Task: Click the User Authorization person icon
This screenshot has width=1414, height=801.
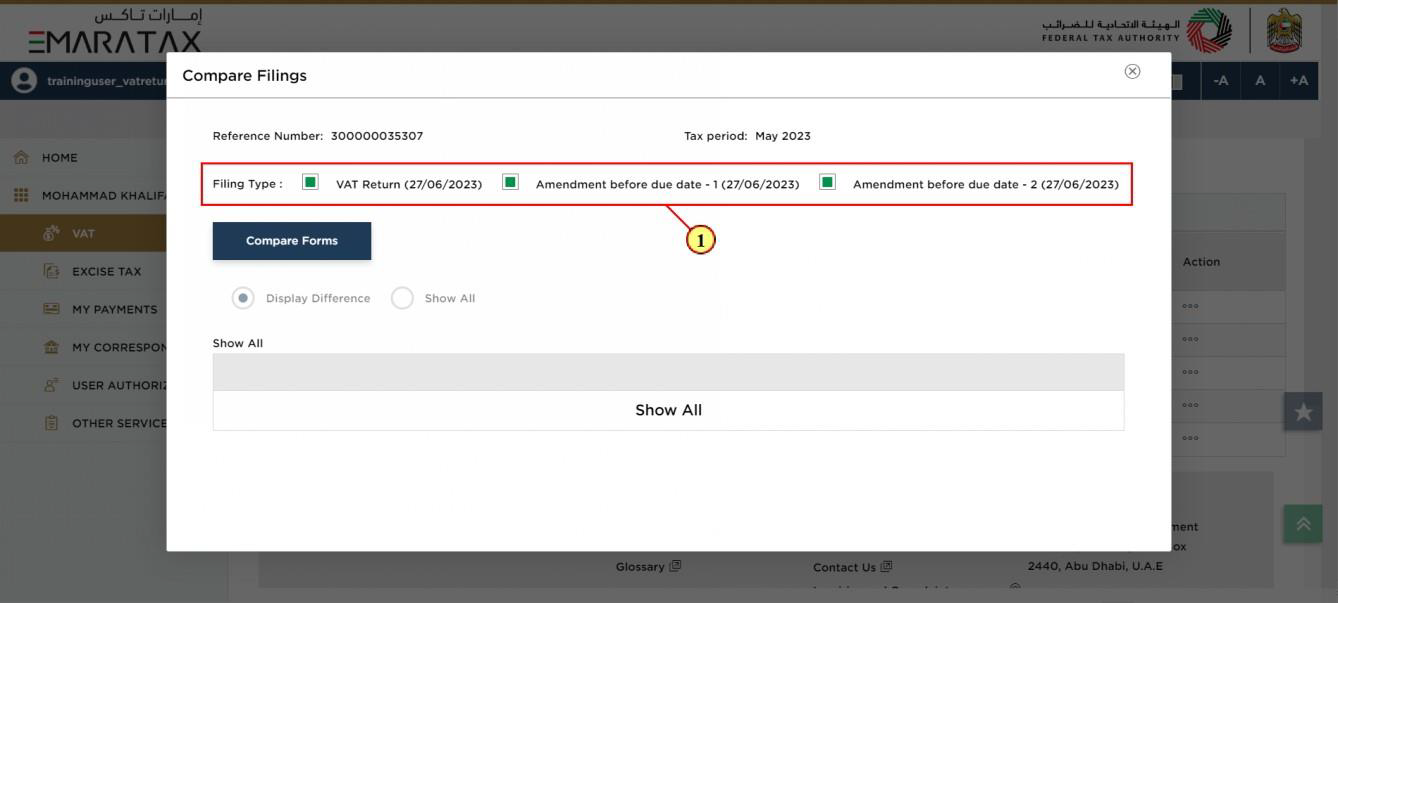Action: 51,385
